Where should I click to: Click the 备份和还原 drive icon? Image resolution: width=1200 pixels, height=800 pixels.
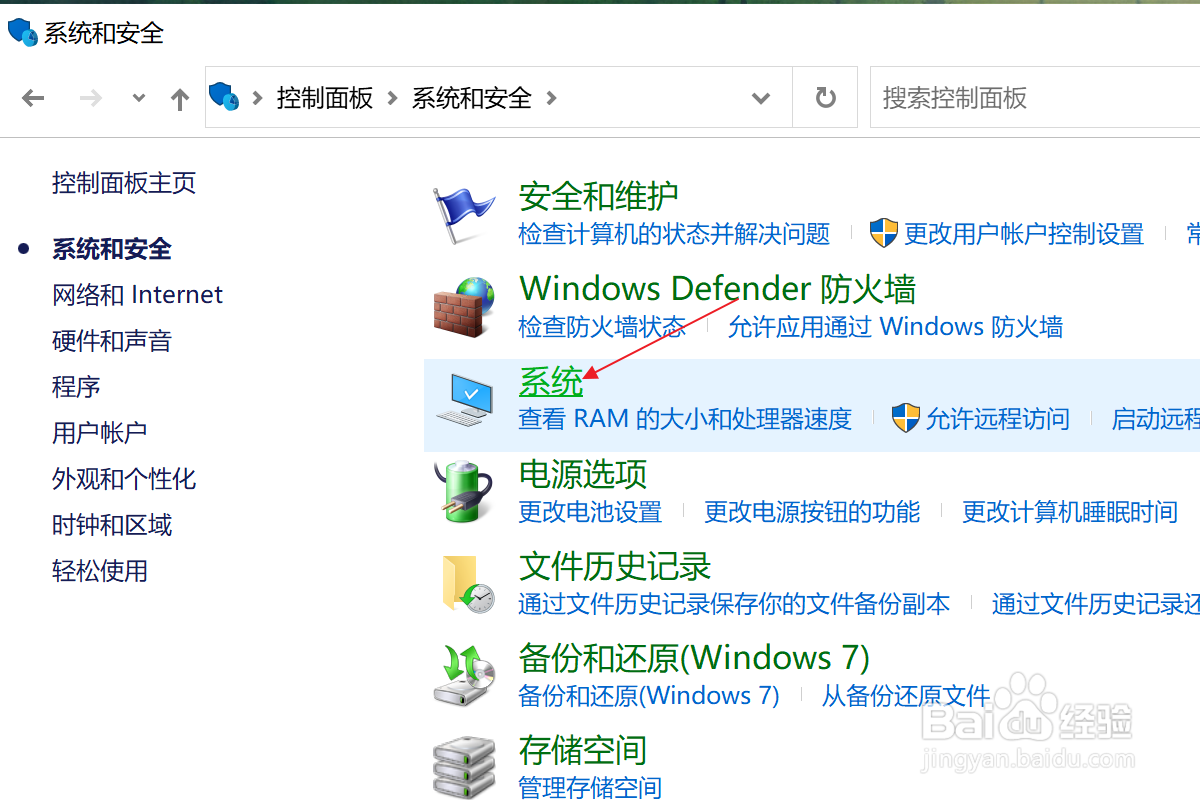[x=465, y=675]
